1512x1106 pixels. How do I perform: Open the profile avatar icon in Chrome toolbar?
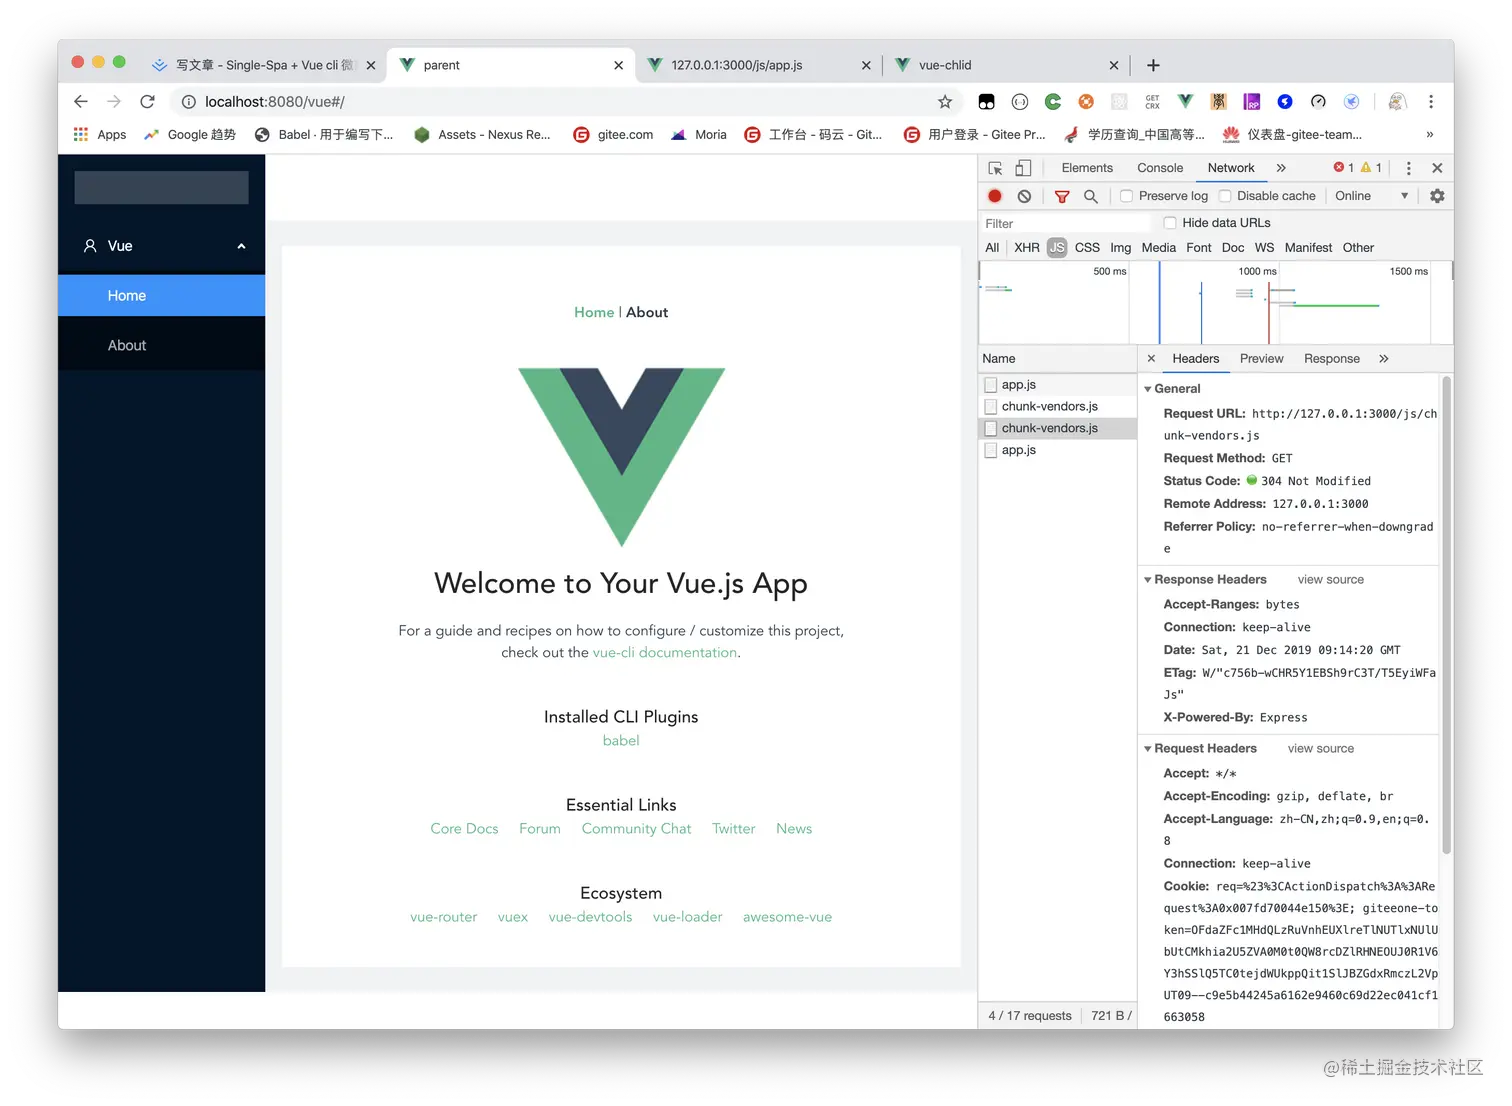click(x=1398, y=101)
